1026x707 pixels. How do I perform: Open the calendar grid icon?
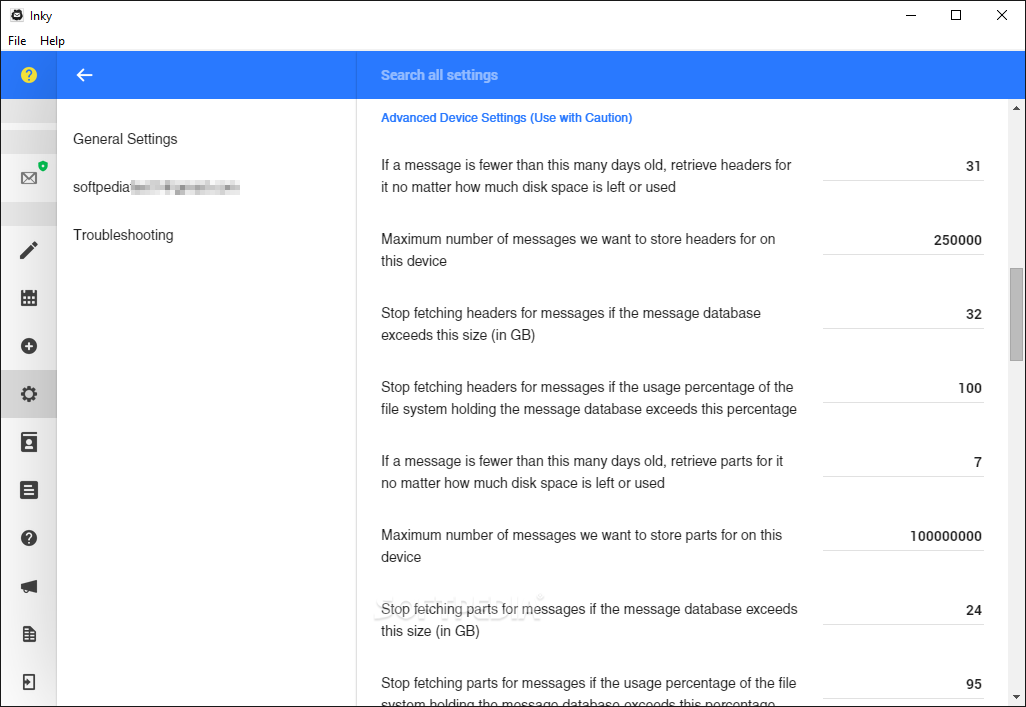[29, 298]
